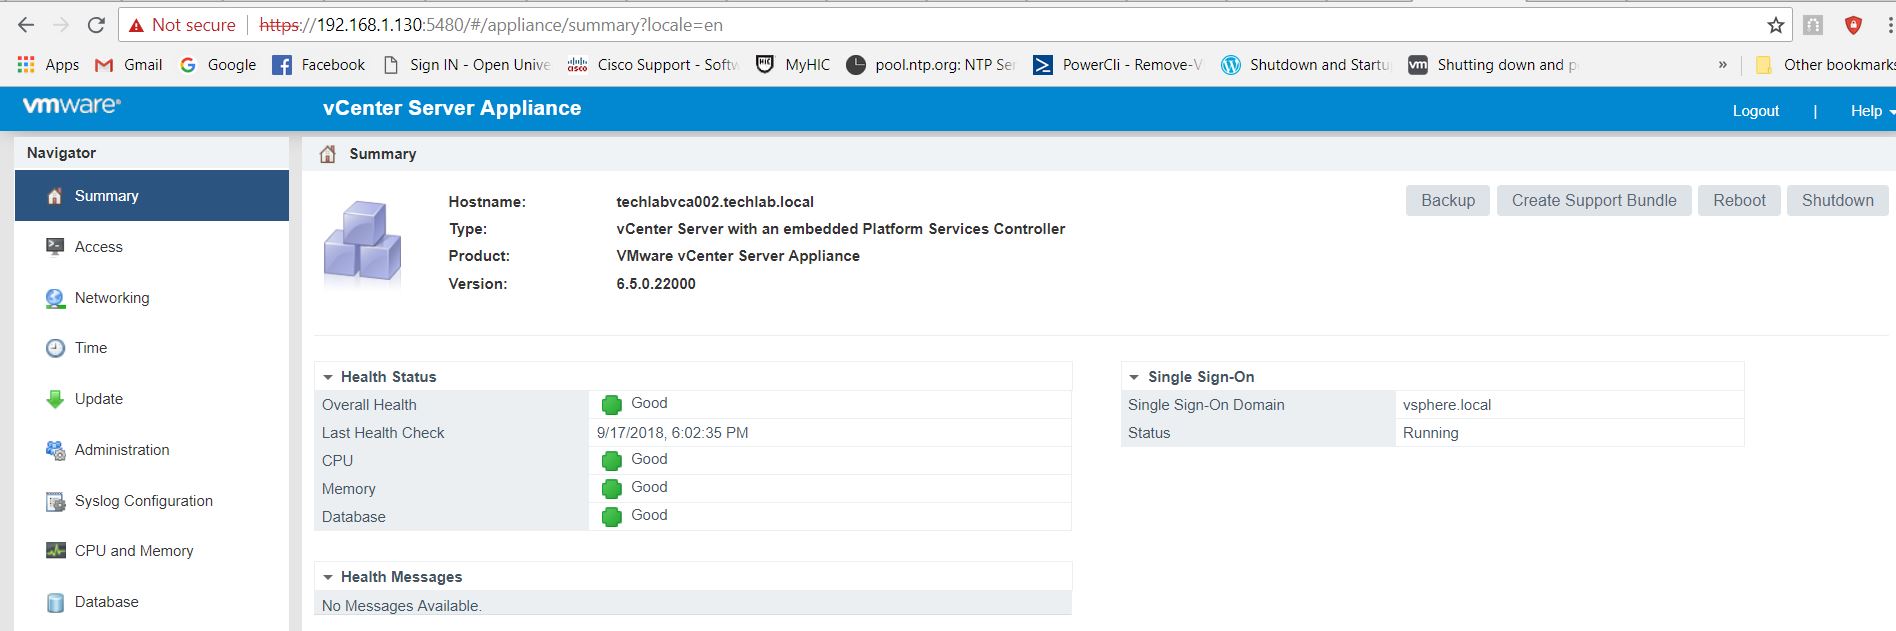Image resolution: width=1896 pixels, height=631 pixels.
Task: Click the Update green arrow icon
Action: [x=55, y=399]
